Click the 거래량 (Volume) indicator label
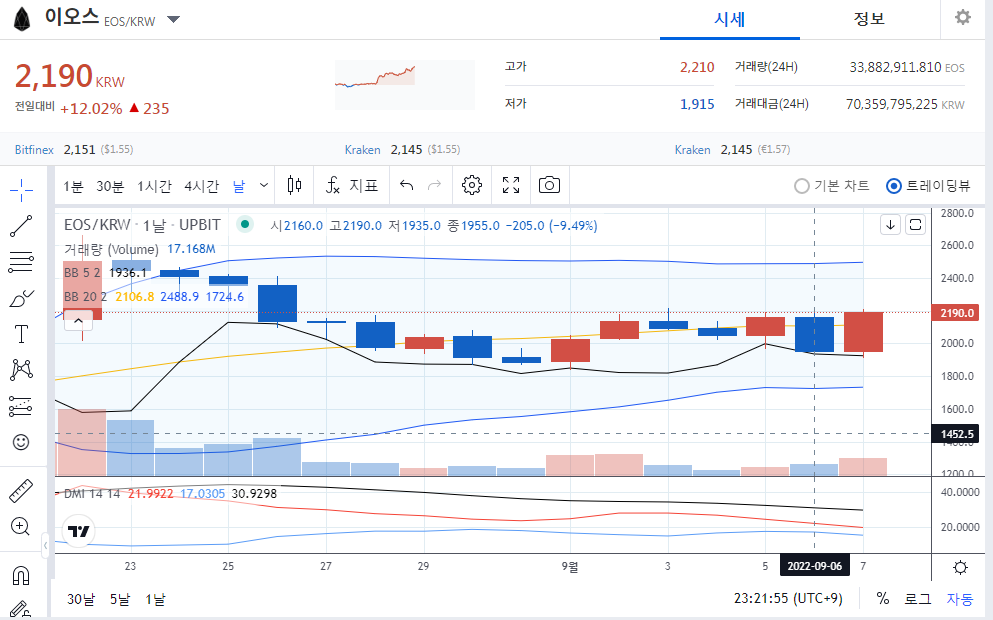This screenshot has width=993, height=620. pyautogui.click(x=111, y=250)
